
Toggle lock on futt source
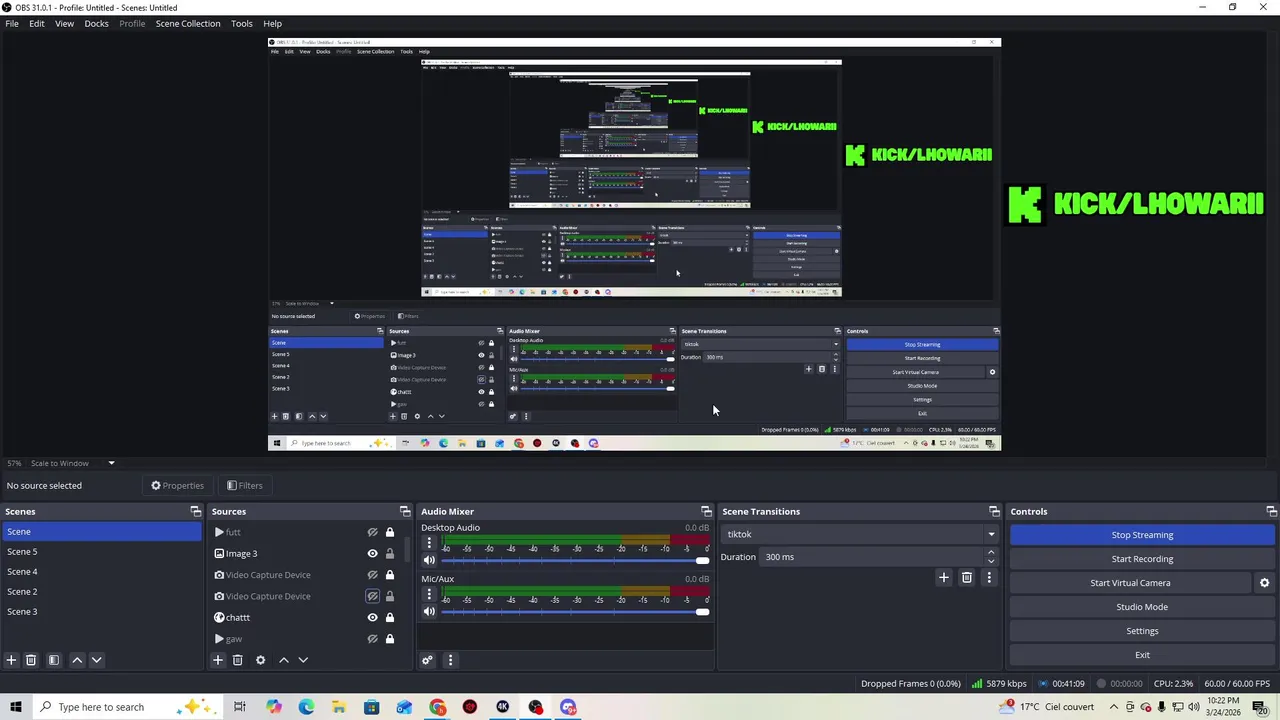pos(390,532)
